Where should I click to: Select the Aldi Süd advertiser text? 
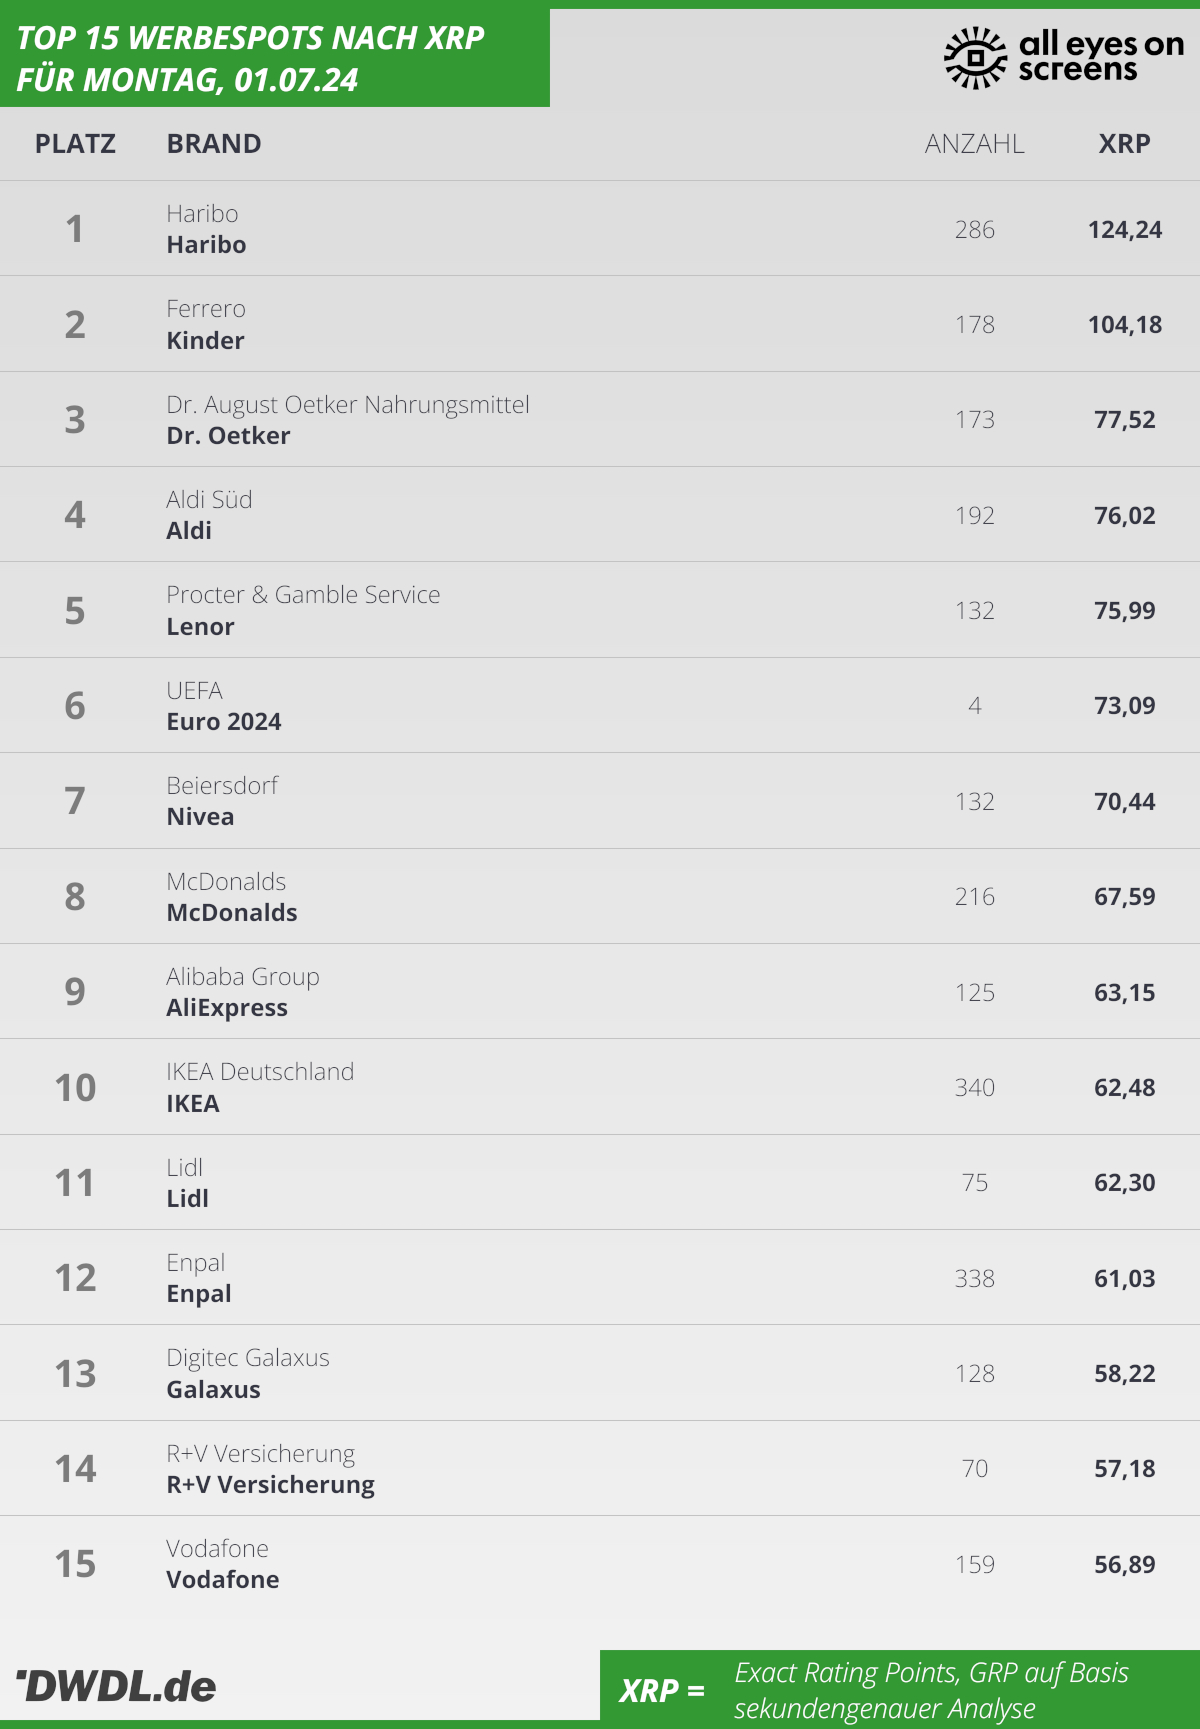point(209,499)
